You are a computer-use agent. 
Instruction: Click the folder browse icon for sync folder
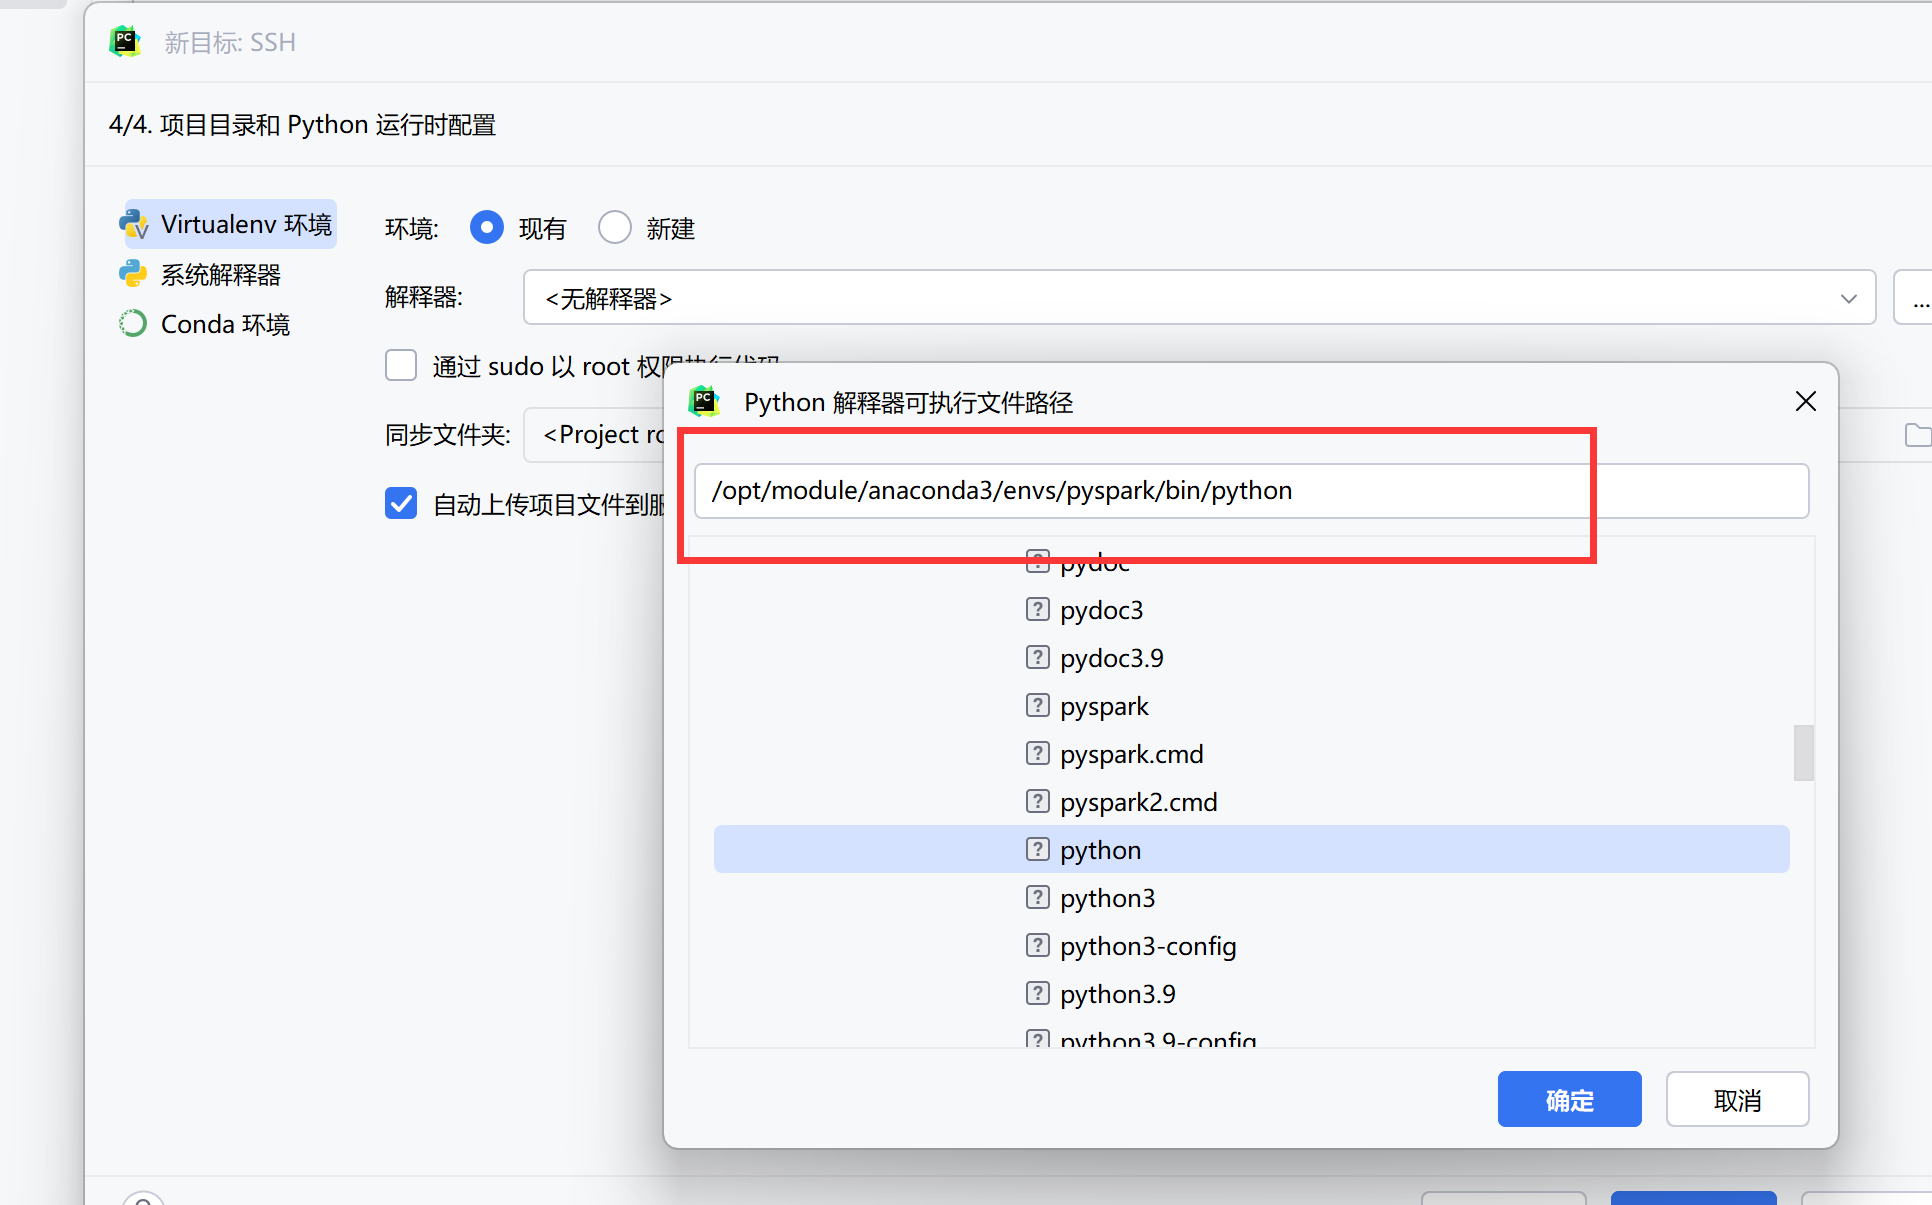click(1916, 435)
